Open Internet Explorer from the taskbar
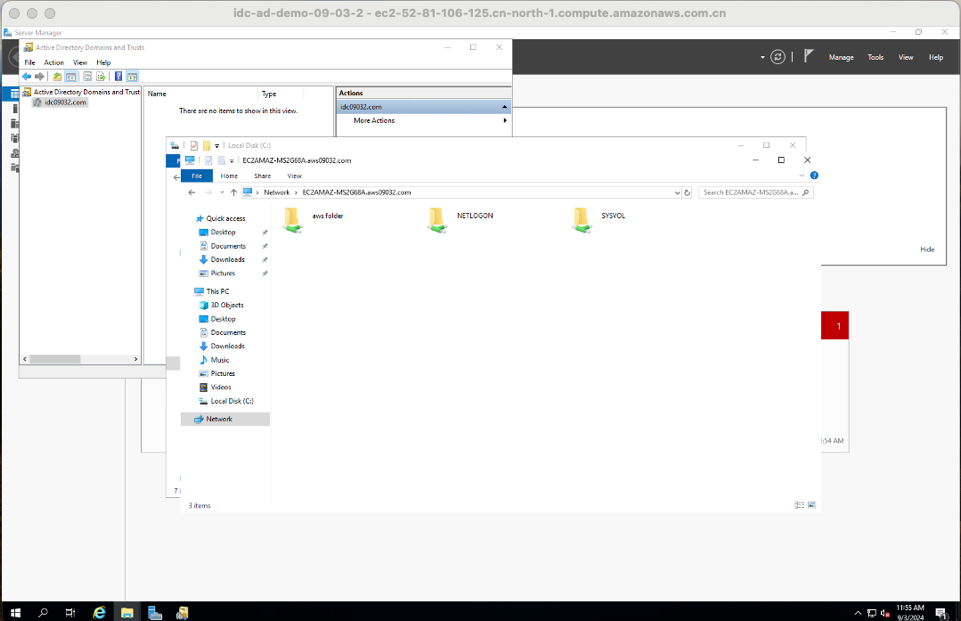The width and height of the screenshot is (961, 621). pyautogui.click(x=98, y=611)
